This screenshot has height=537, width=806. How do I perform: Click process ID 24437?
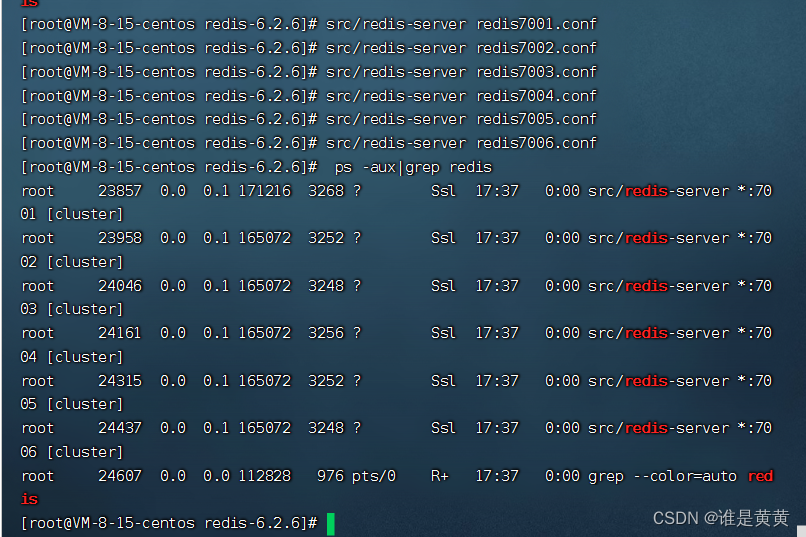[120, 428]
